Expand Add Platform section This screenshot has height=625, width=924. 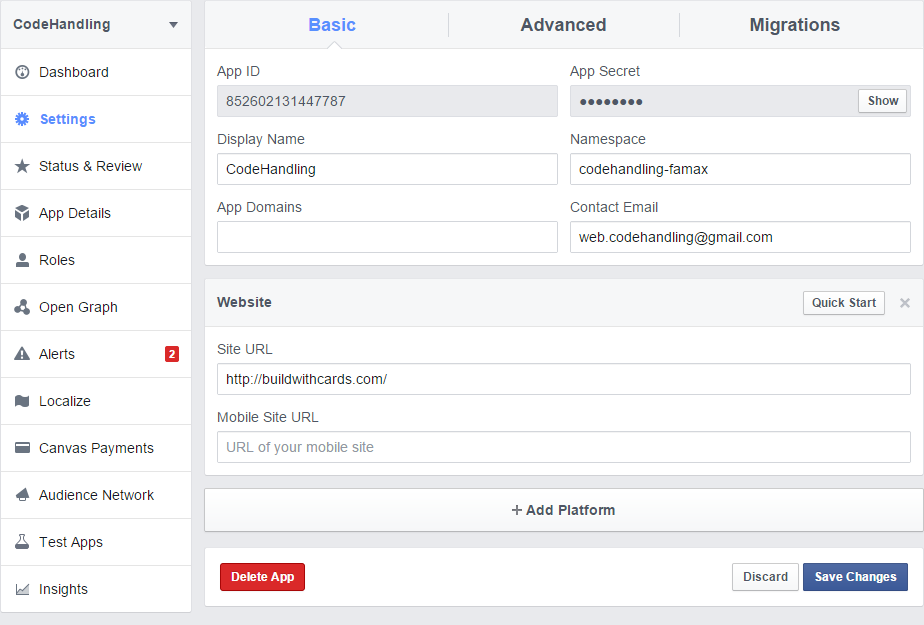coord(563,510)
